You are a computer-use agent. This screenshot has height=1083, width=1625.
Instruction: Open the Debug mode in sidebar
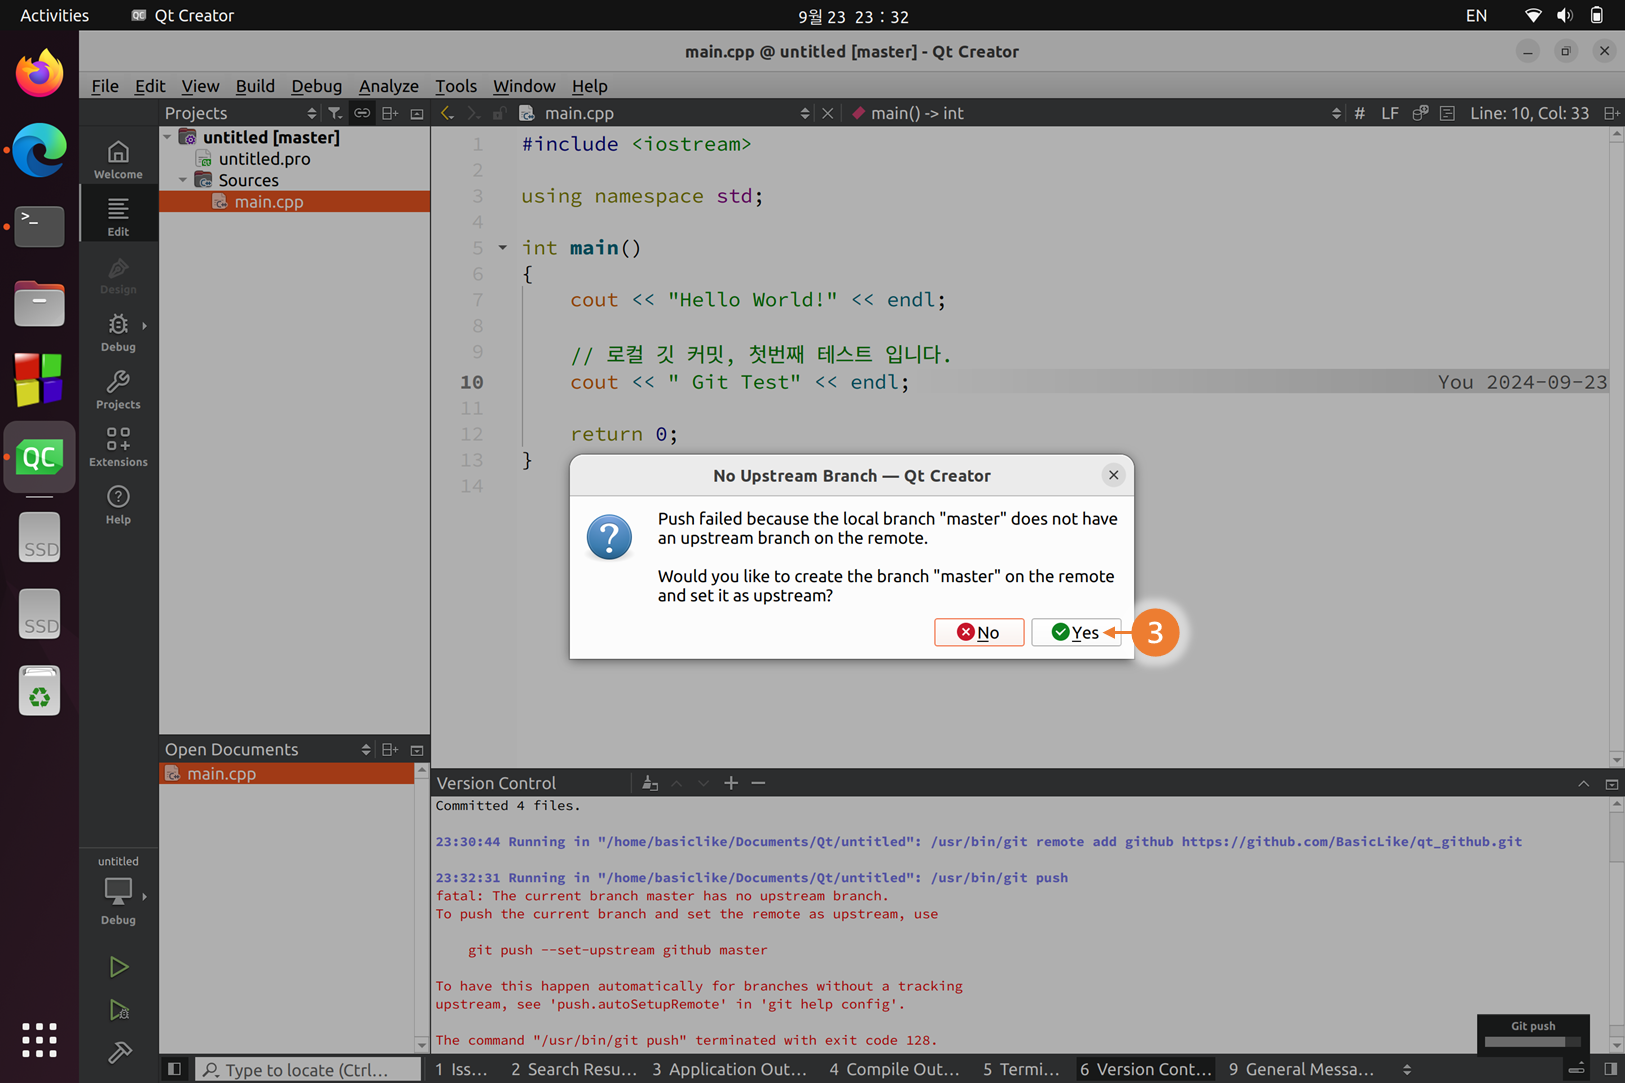118,332
